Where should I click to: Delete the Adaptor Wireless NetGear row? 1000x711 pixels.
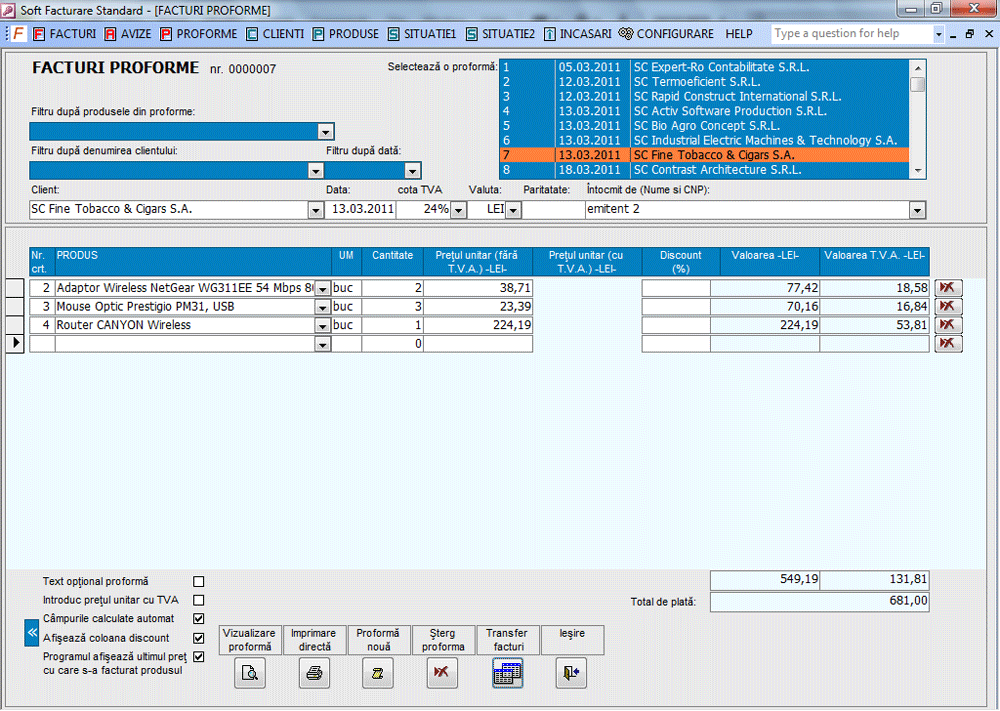948,288
